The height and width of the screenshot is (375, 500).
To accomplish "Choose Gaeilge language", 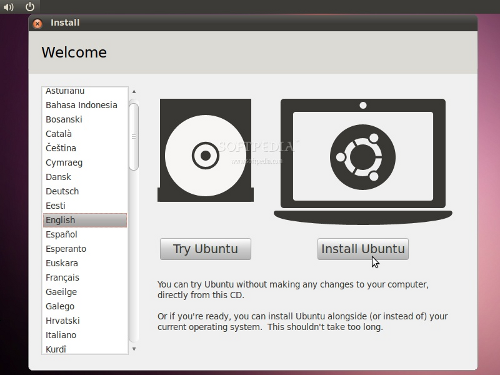I will coord(85,292).
